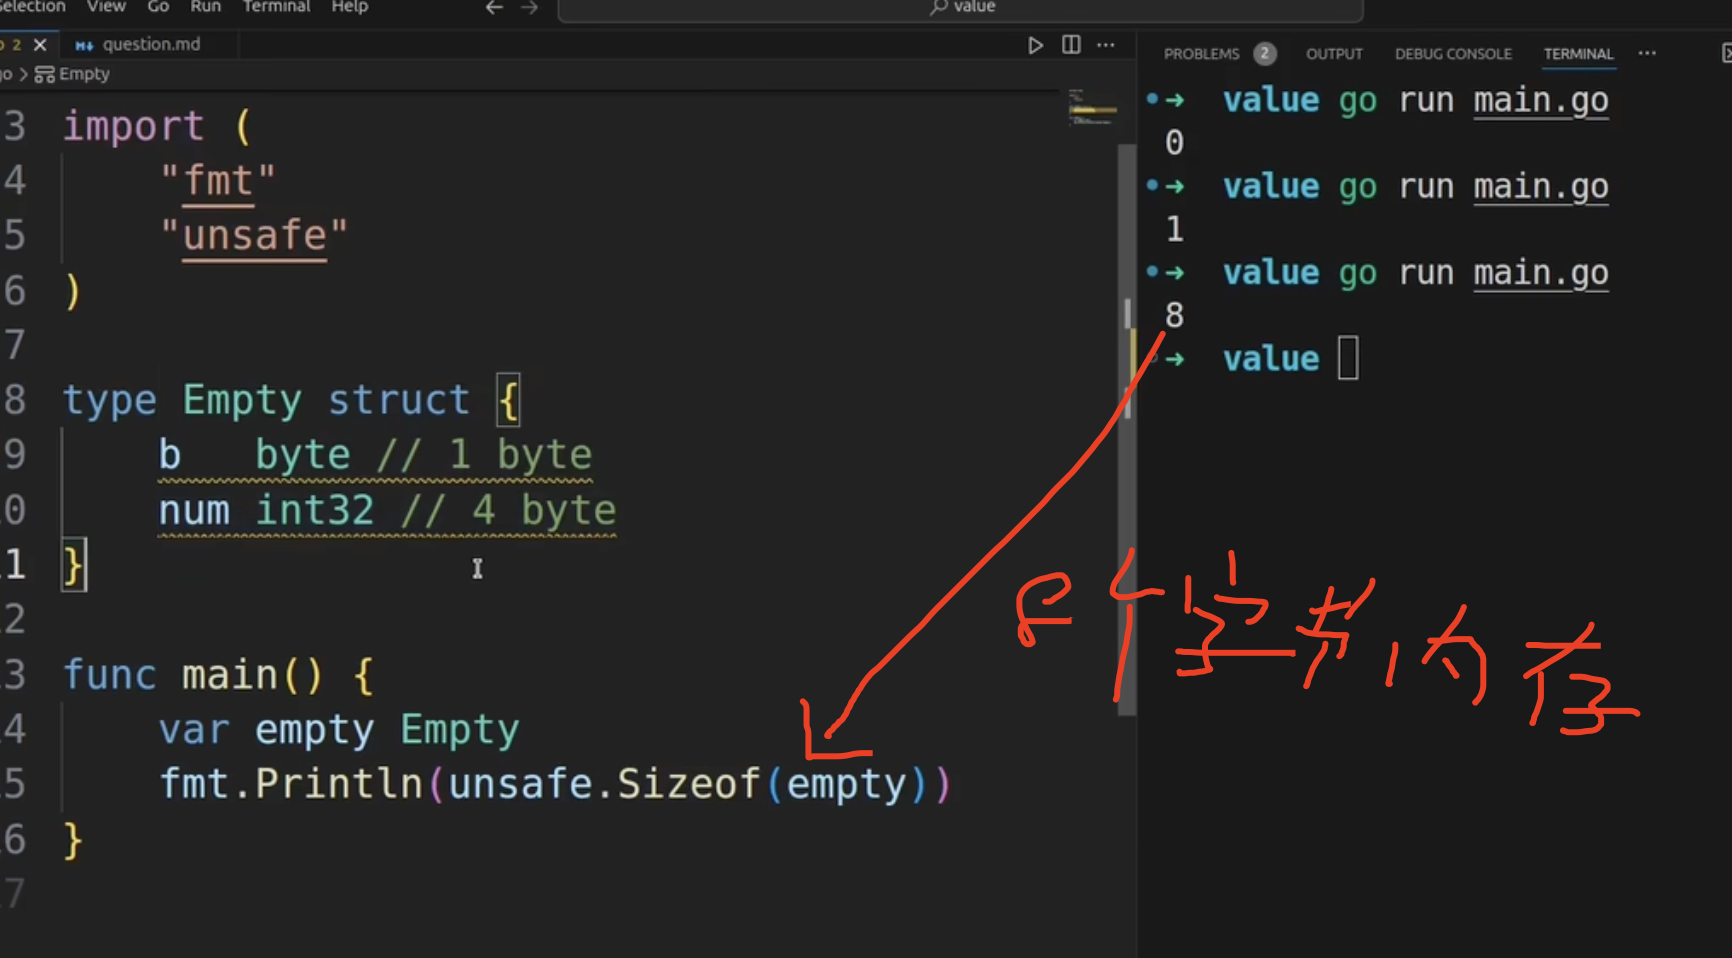The width and height of the screenshot is (1732, 958).
Task: Click the second main.go link in terminal
Action: tap(1540, 186)
